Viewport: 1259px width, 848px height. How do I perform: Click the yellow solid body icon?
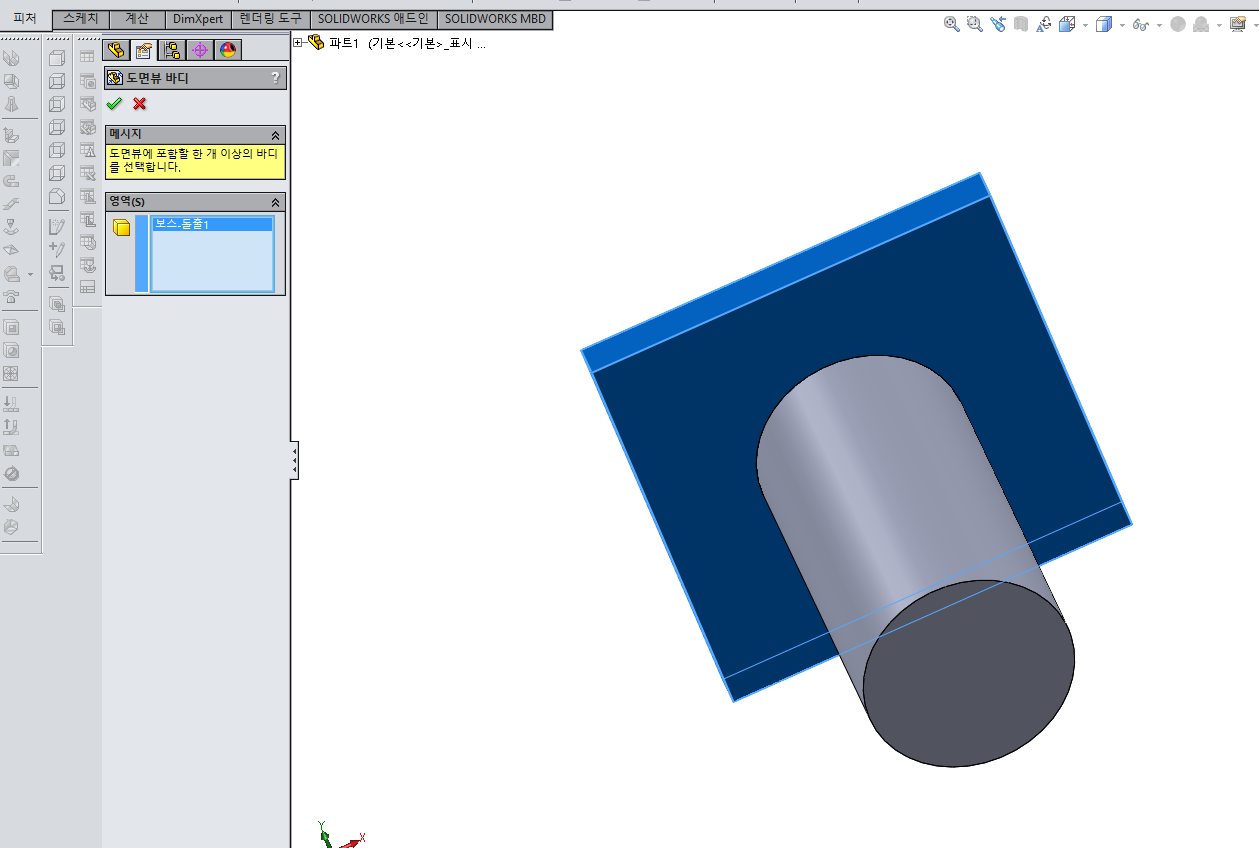(x=122, y=228)
